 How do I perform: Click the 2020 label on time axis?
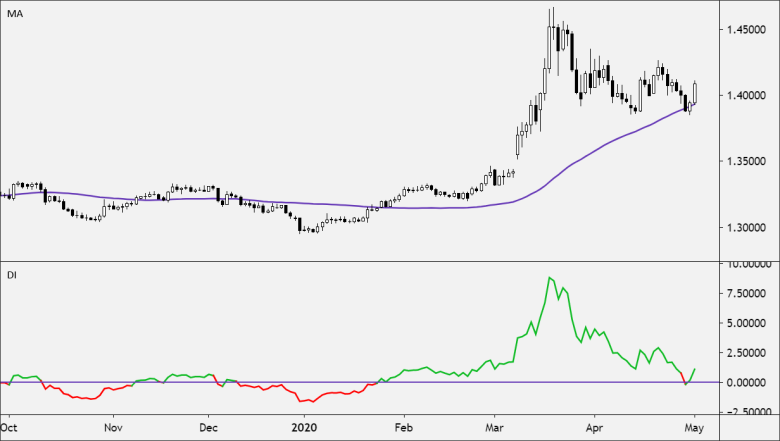(x=303, y=428)
